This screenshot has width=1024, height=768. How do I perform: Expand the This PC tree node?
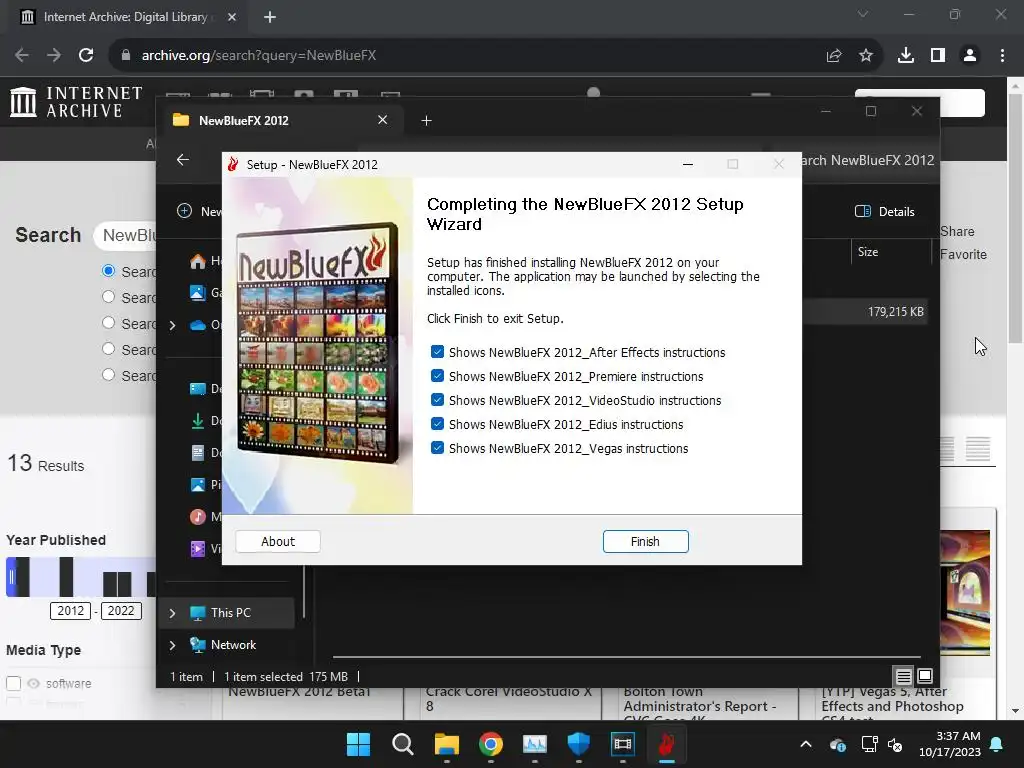click(x=172, y=613)
